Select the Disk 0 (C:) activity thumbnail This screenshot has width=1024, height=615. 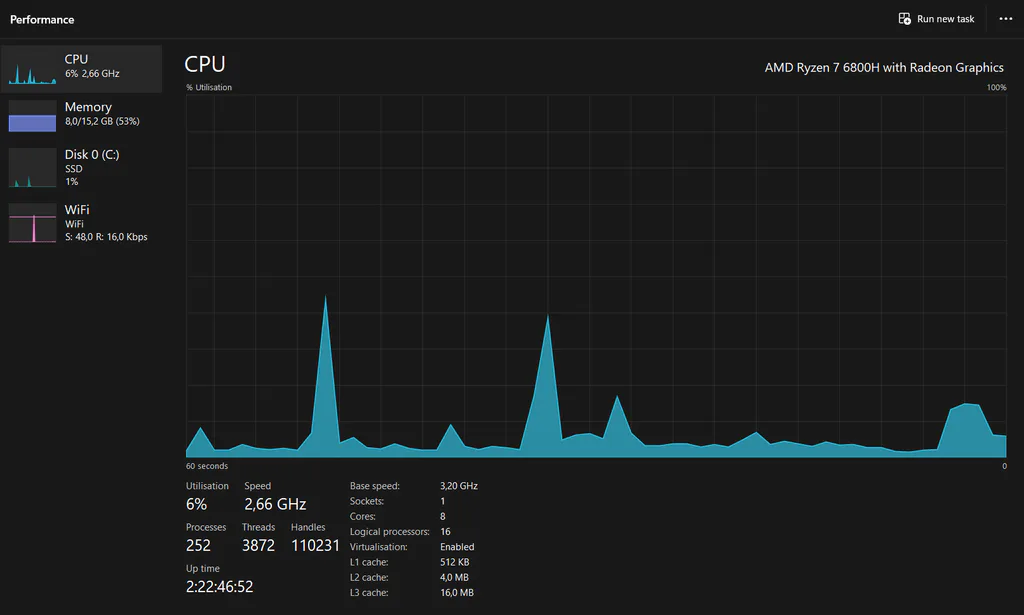tap(32, 168)
